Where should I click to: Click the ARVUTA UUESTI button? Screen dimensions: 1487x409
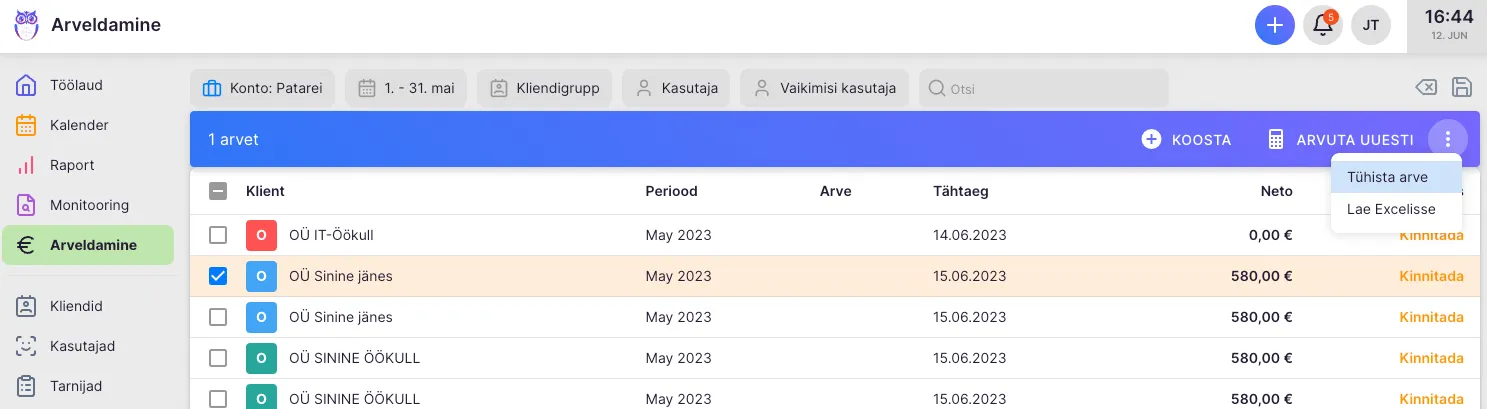[1340, 139]
